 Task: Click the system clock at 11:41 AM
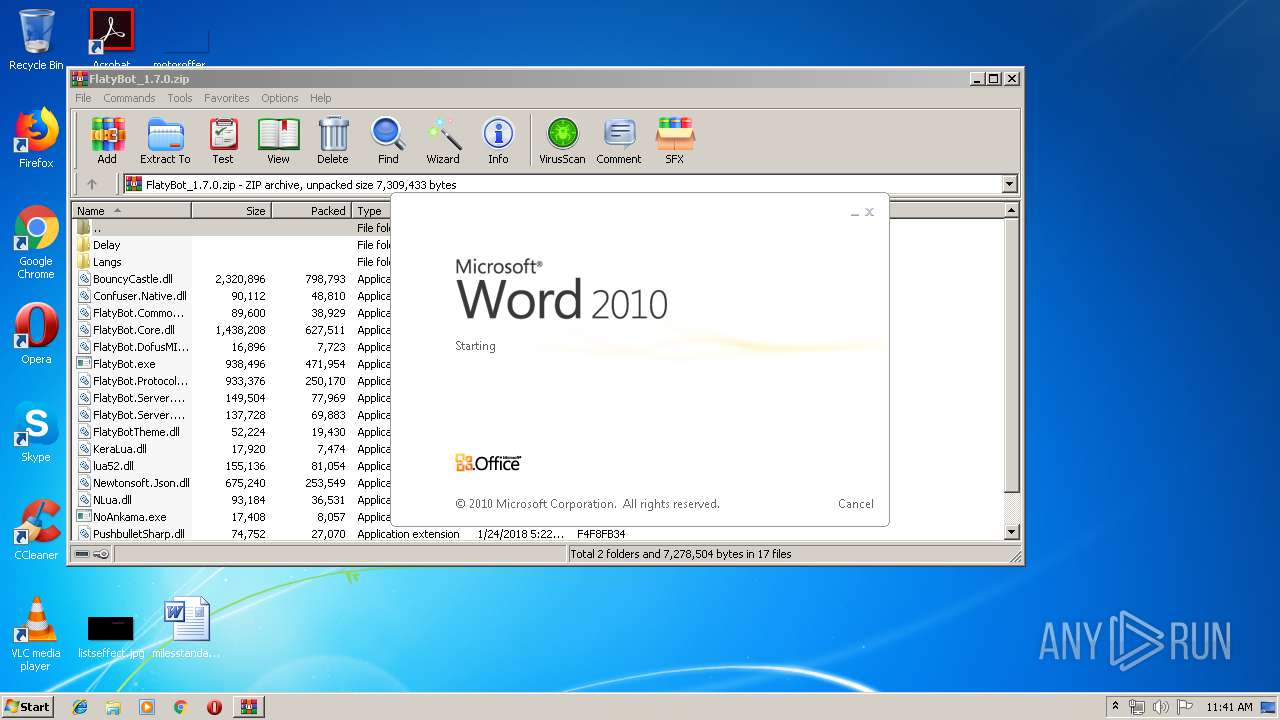pyautogui.click(x=1229, y=707)
